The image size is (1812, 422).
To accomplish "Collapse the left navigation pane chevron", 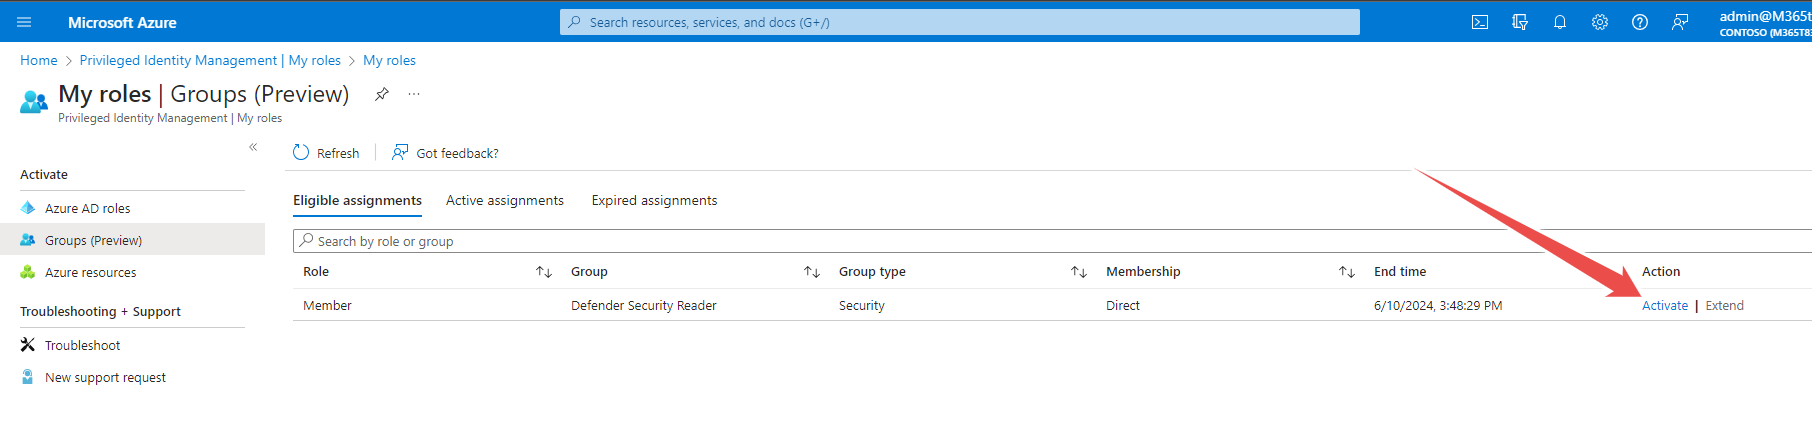I will coord(253,147).
